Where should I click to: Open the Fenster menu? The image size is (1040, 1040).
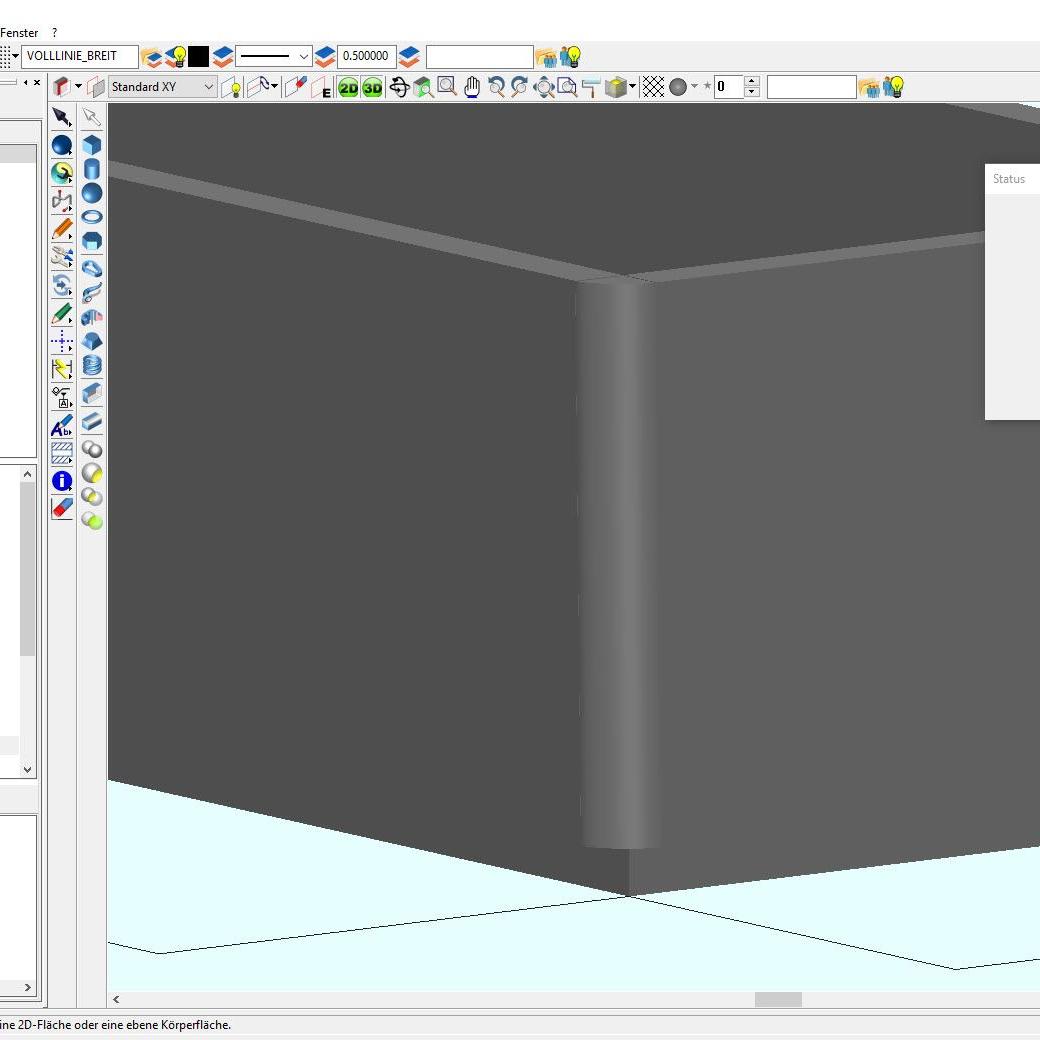19,33
